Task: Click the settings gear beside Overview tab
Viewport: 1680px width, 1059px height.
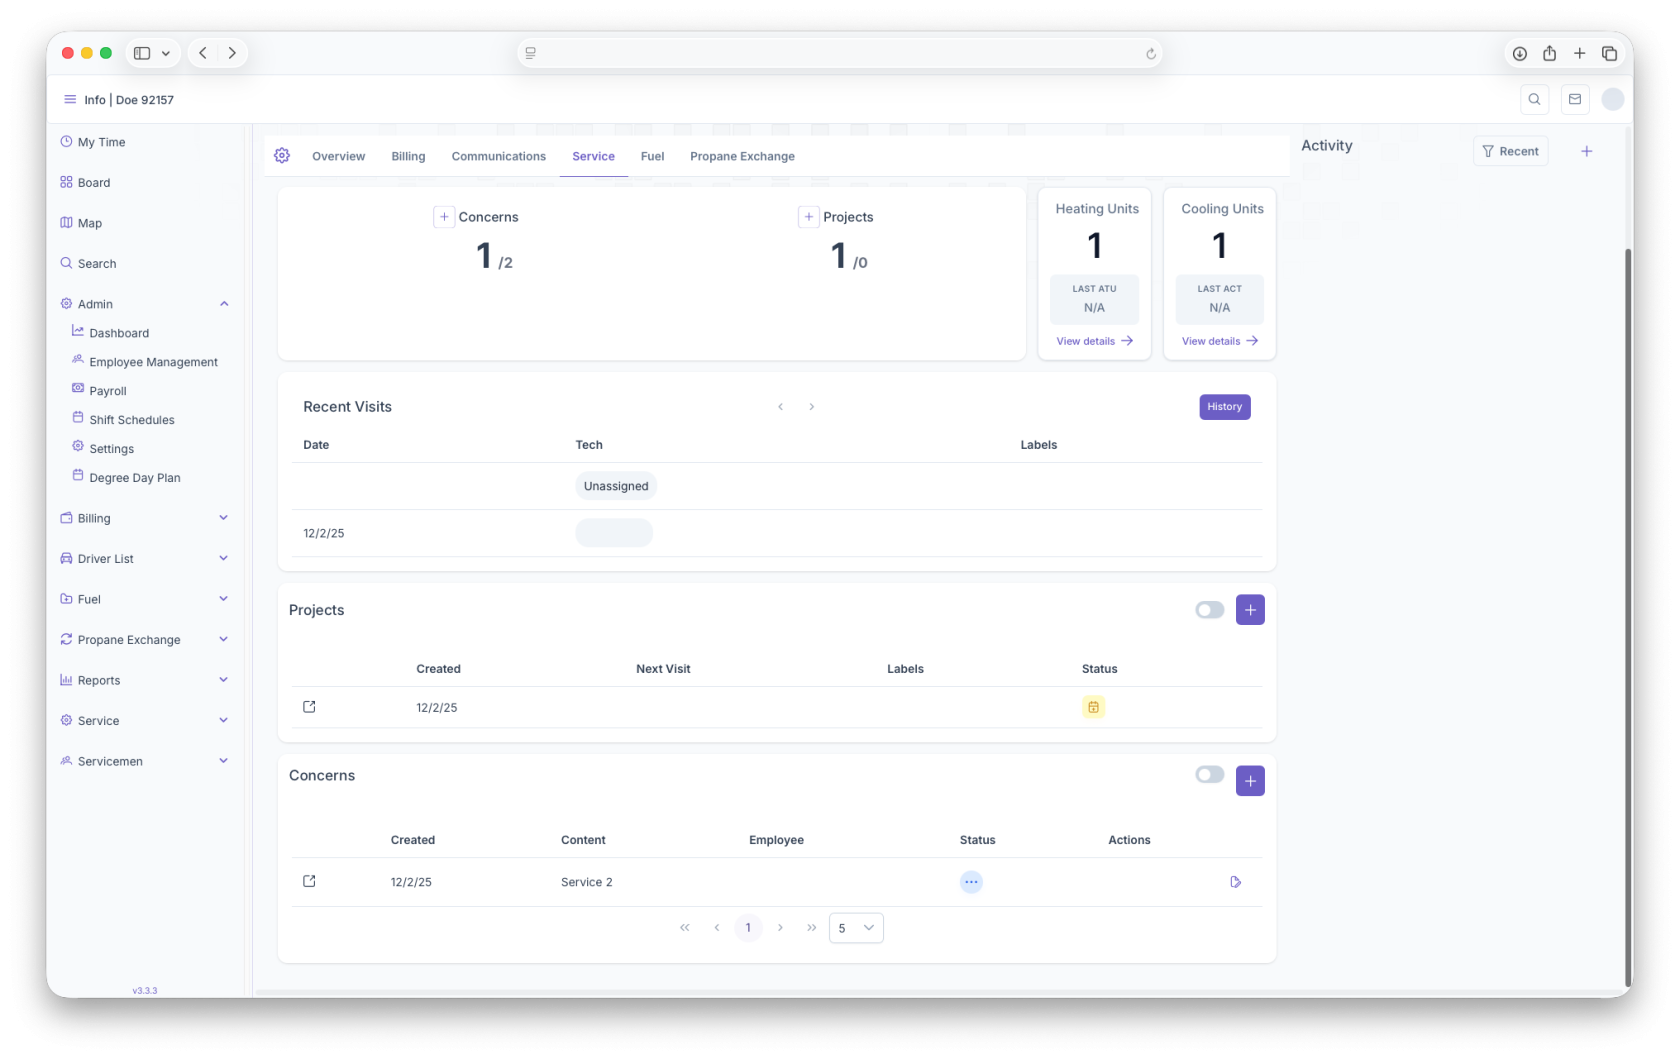Action: coord(282,156)
